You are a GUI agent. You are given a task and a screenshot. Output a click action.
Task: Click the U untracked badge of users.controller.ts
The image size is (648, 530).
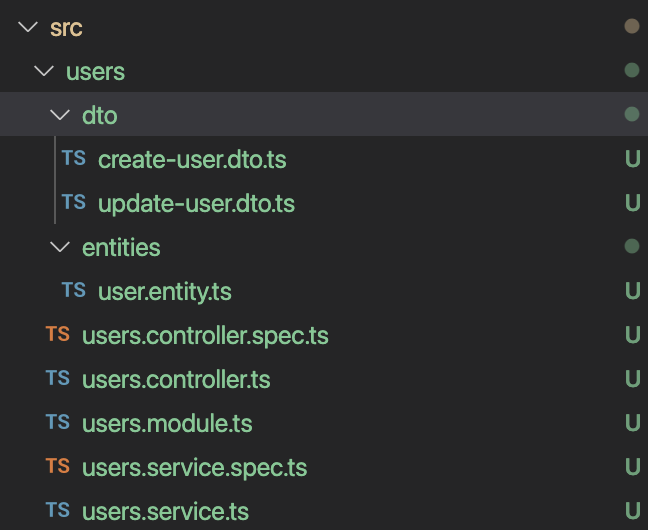(x=633, y=379)
